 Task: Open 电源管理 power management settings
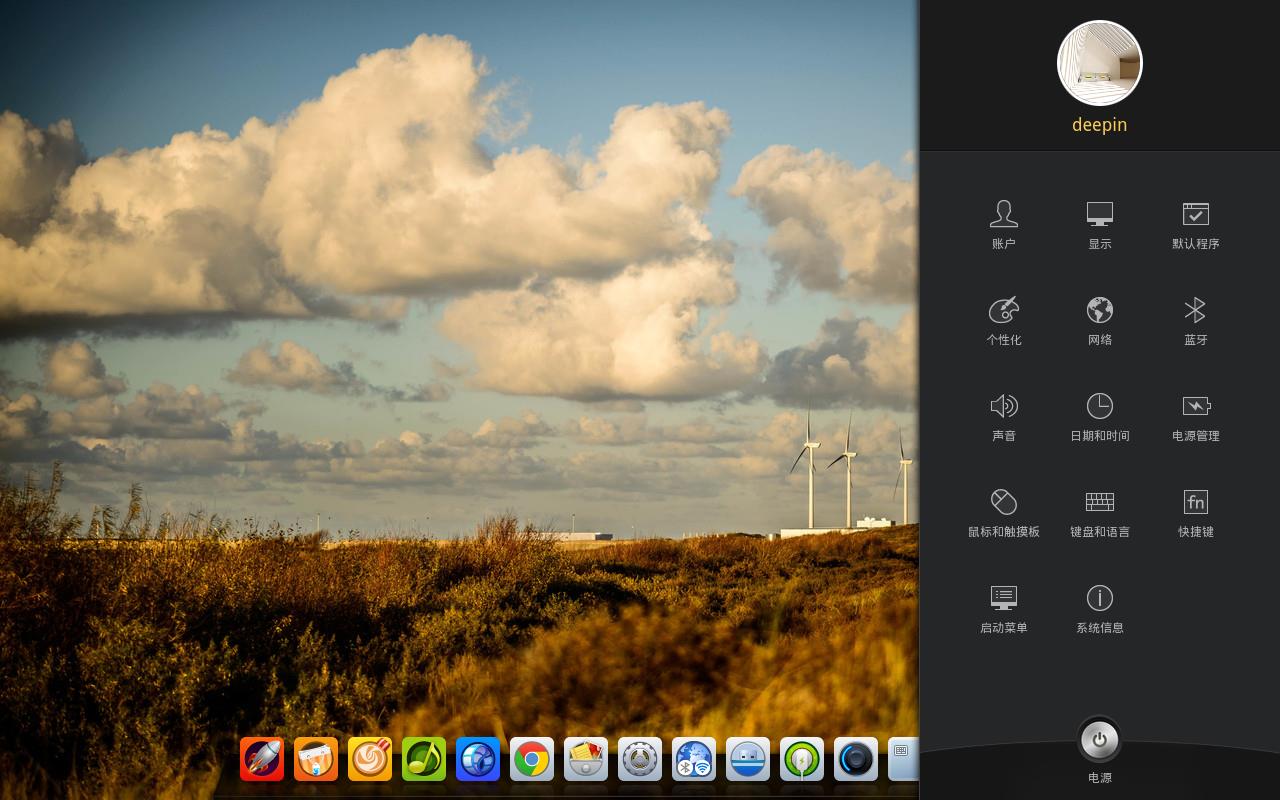[x=1195, y=416]
